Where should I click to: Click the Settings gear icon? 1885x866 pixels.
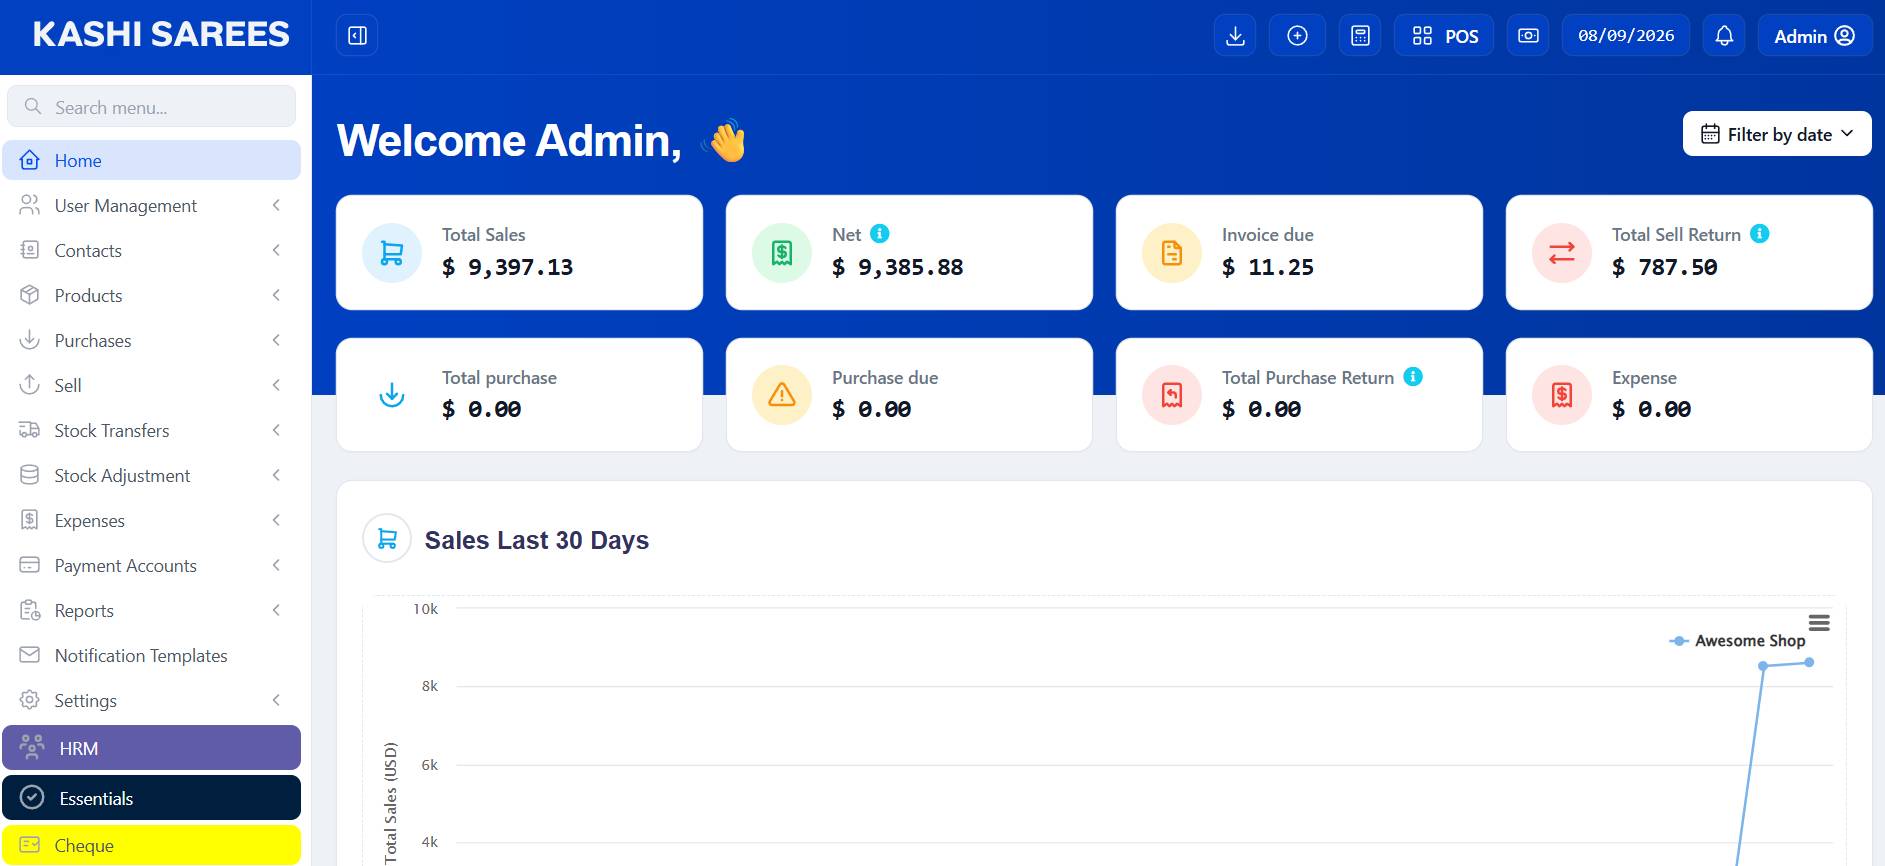(30, 700)
